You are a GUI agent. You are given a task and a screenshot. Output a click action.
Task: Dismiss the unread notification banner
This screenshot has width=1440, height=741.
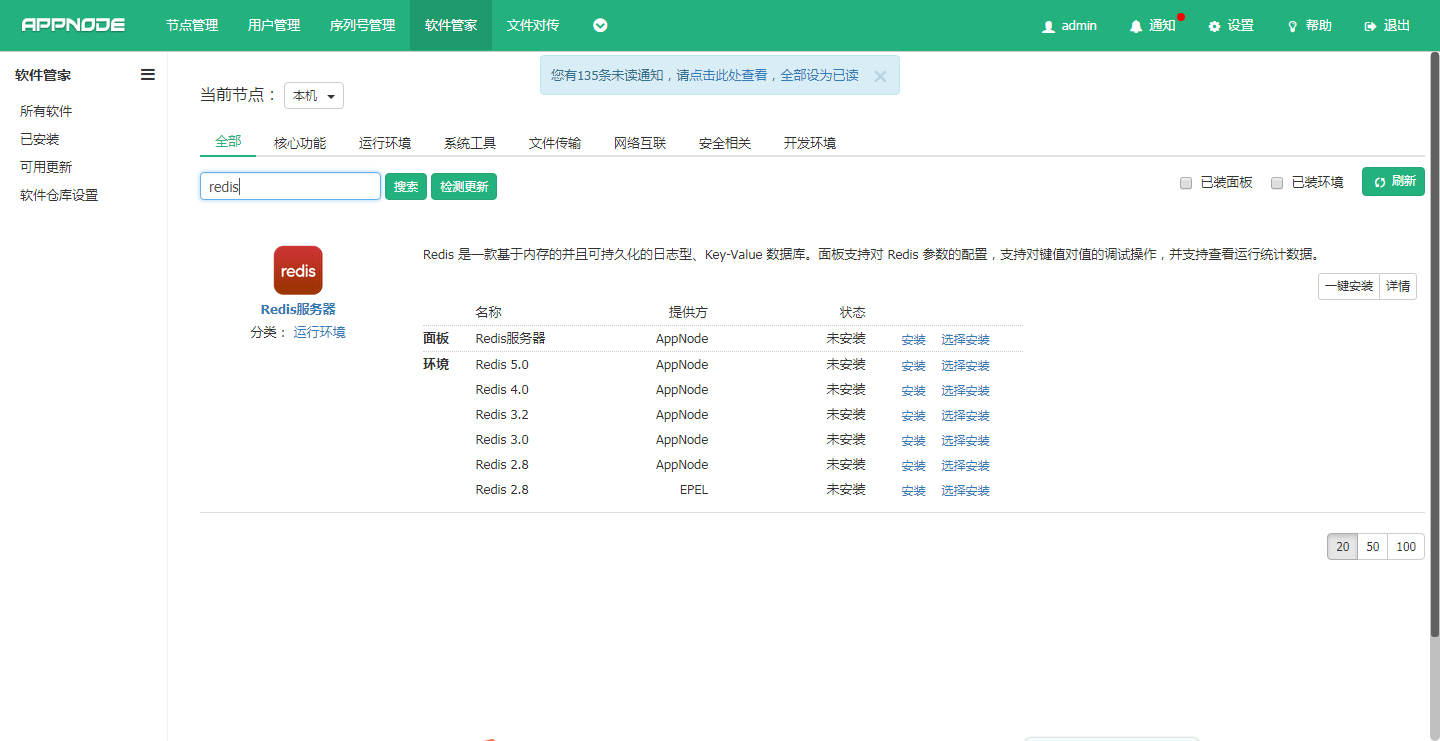coord(880,76)
